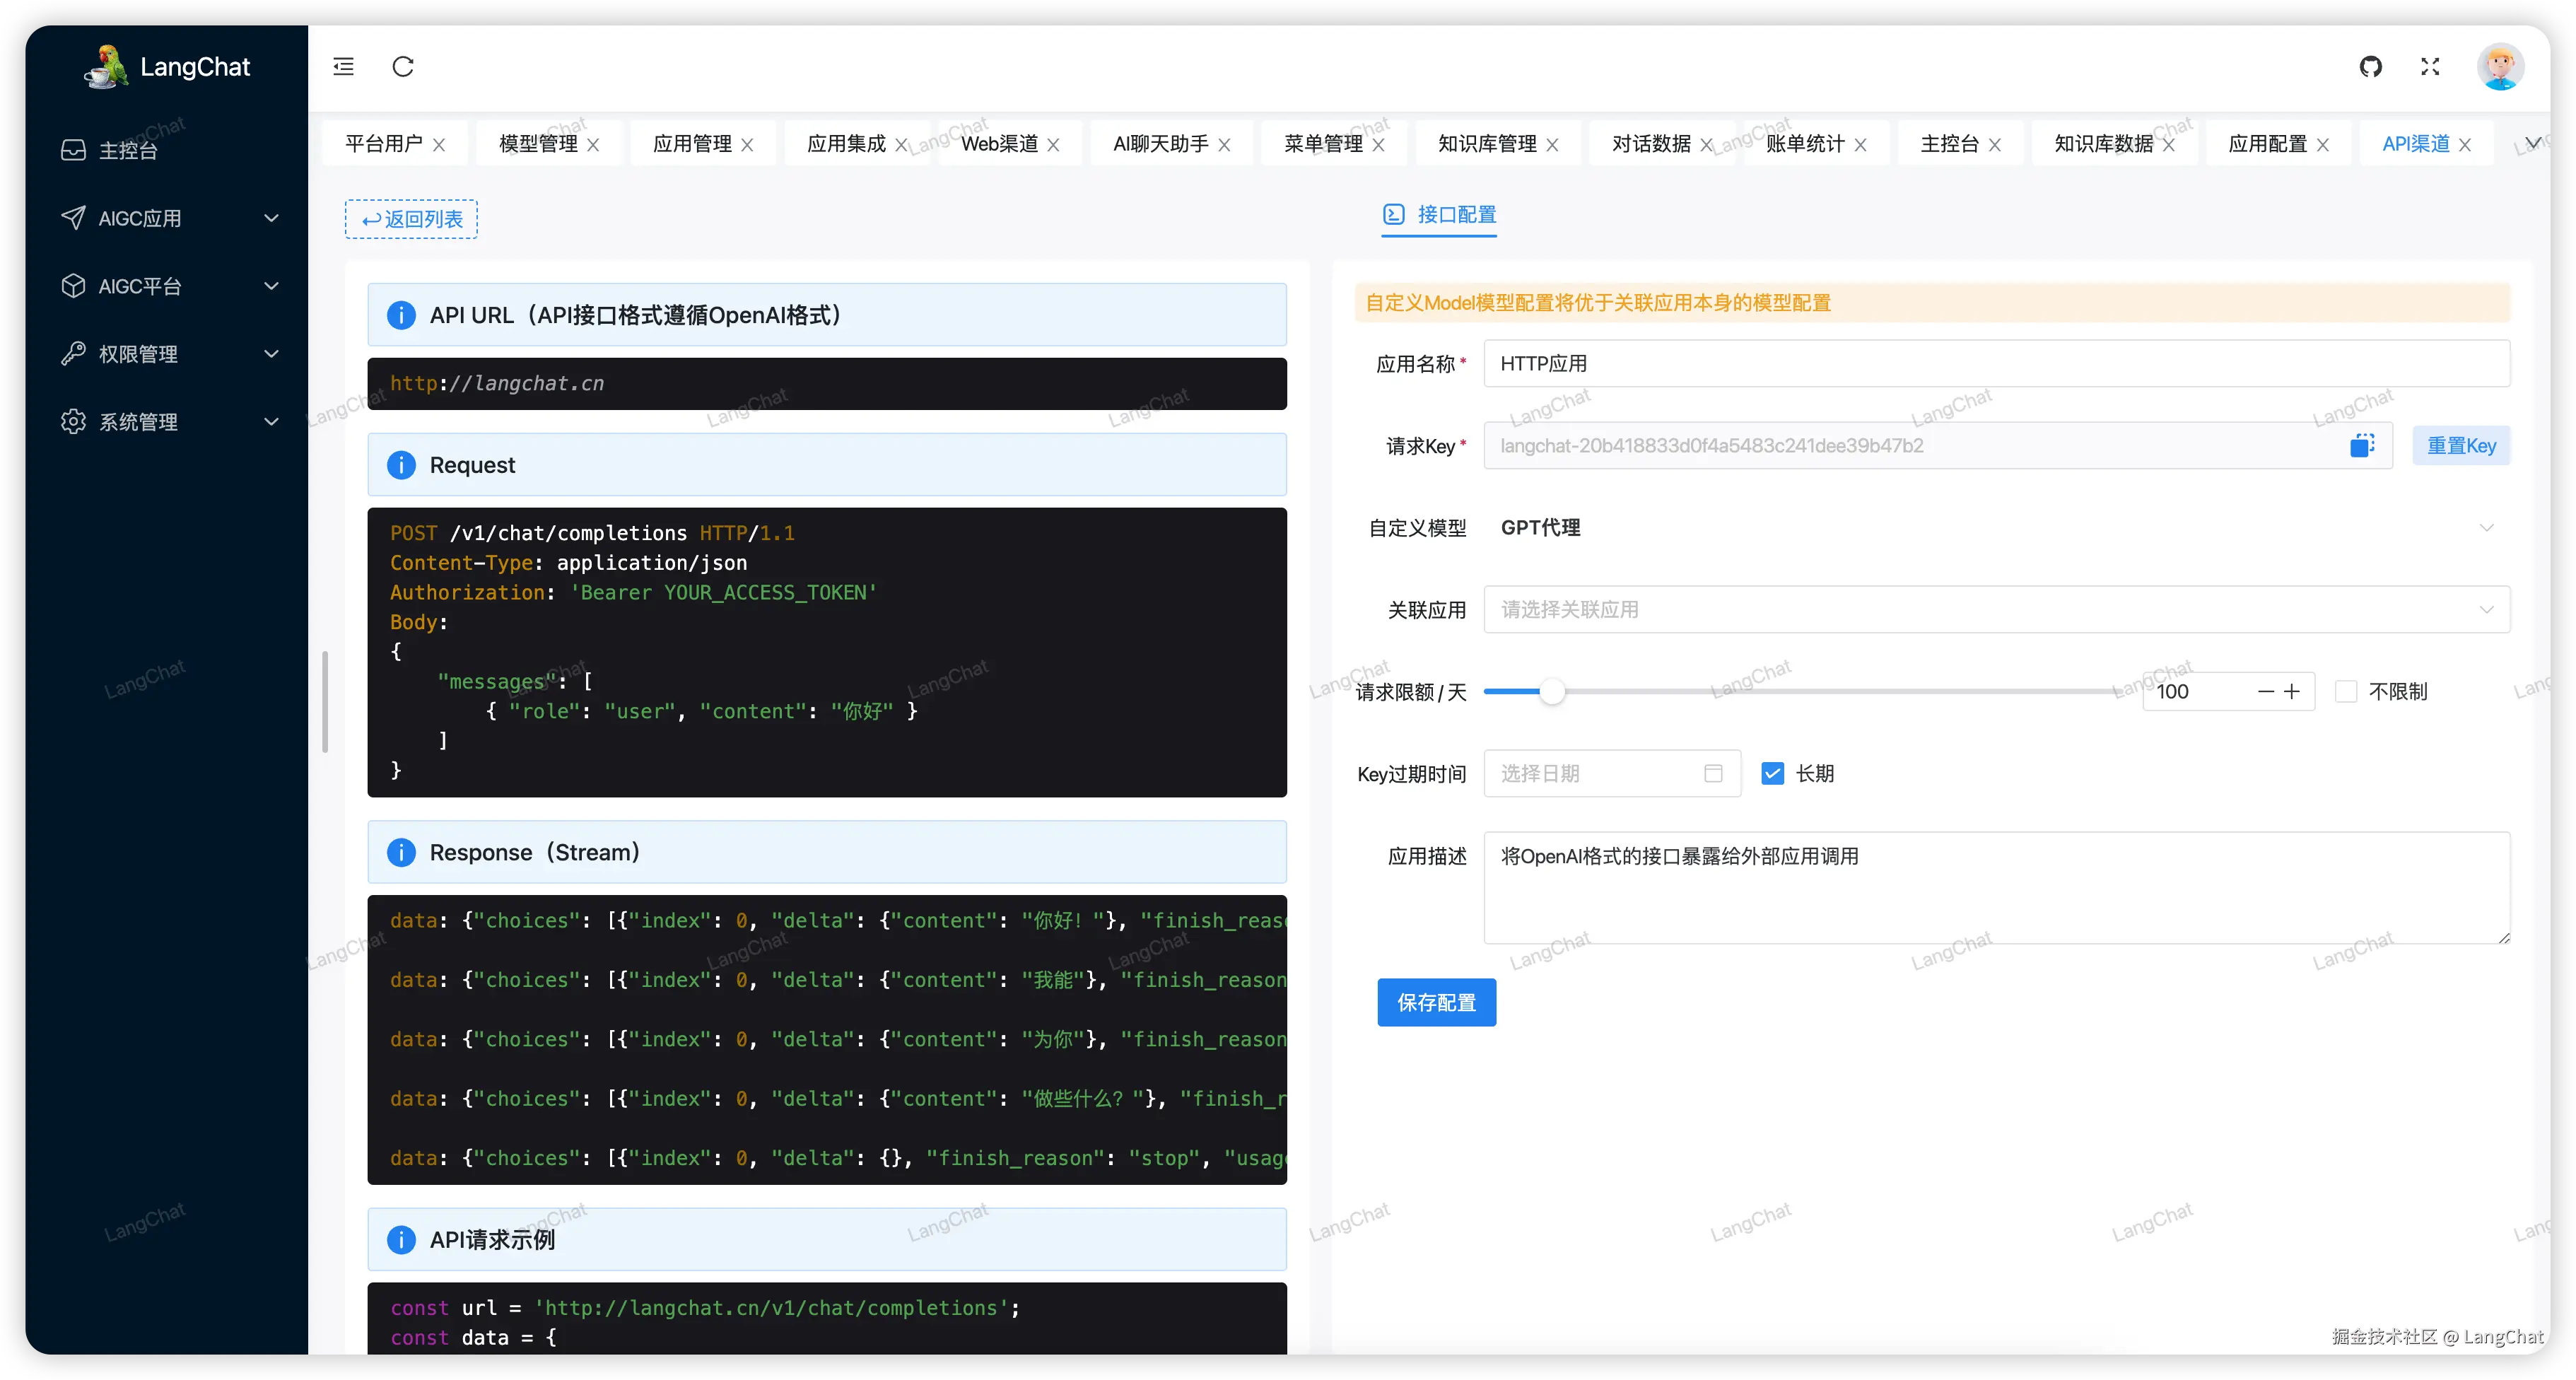This screenshot has height=1380, width=2576.
Task: Click the plus stepper for request limit
Action: coord(2292,692)
